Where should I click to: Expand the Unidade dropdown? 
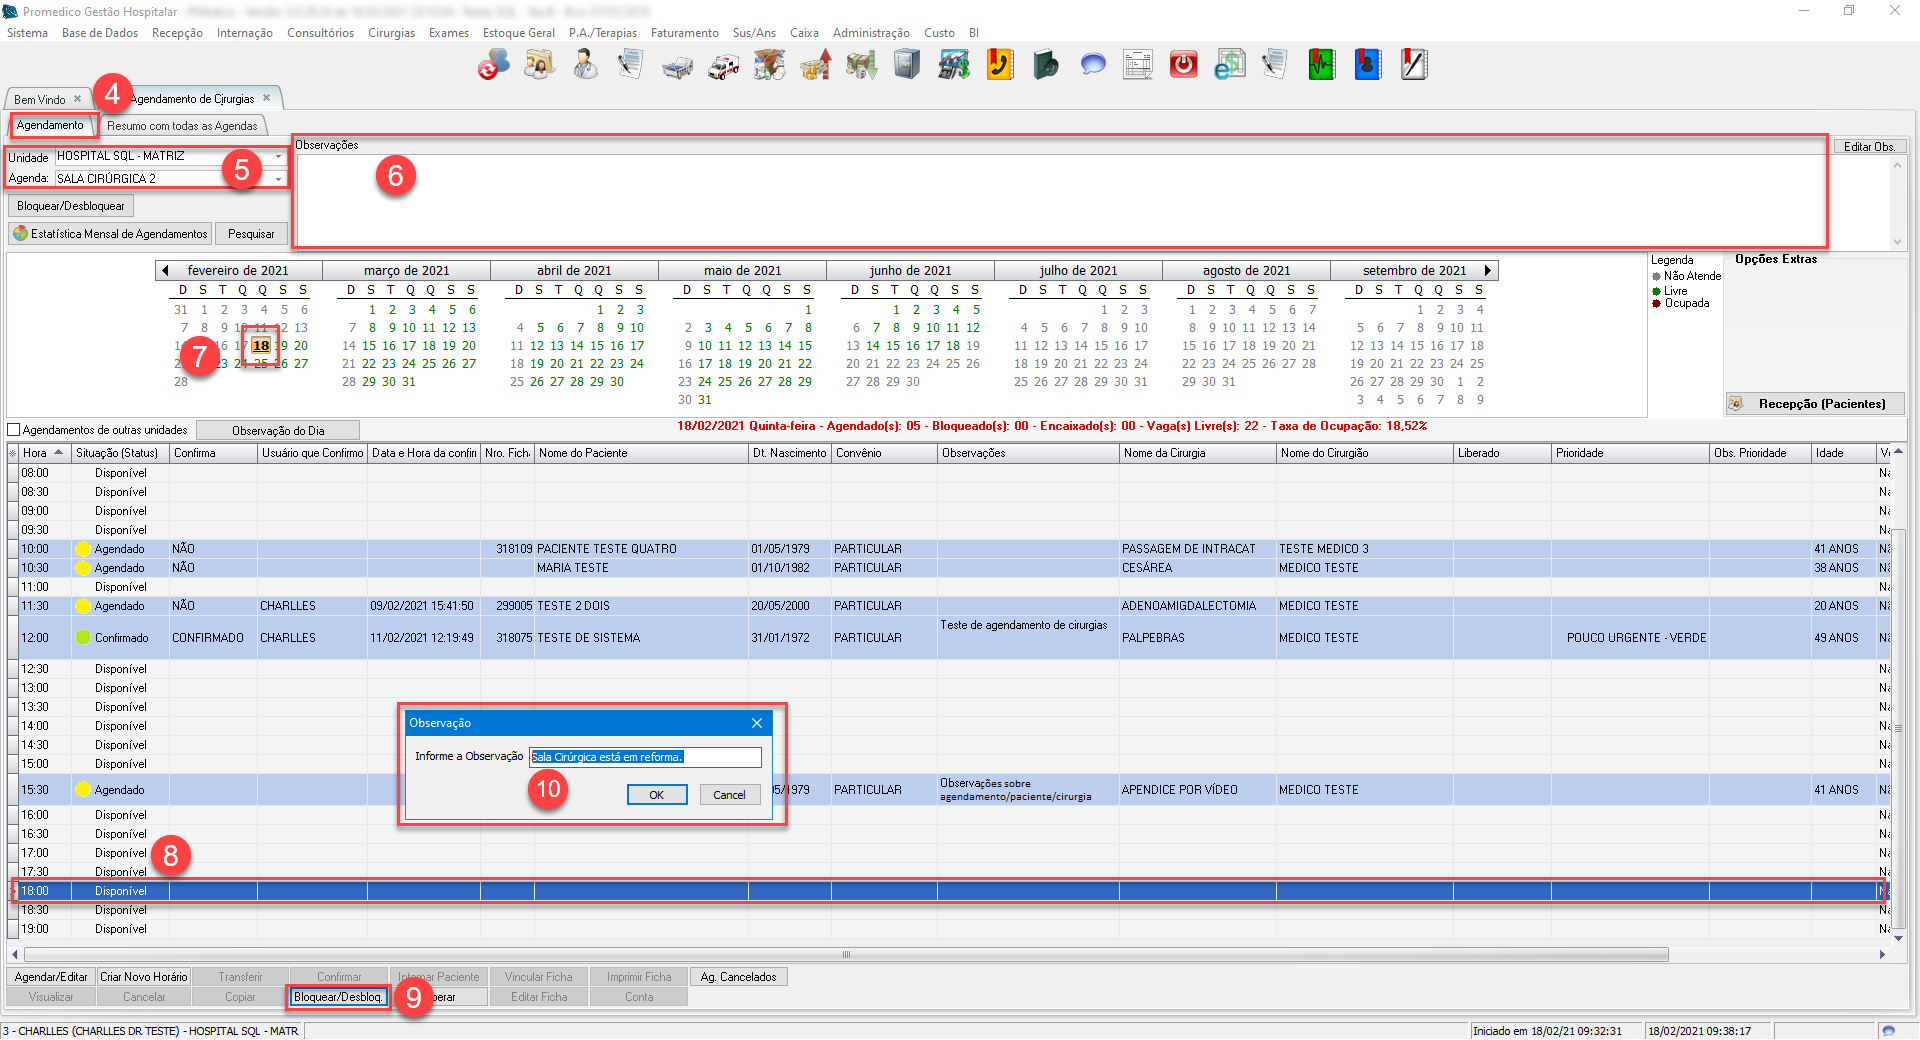point(278,156)
